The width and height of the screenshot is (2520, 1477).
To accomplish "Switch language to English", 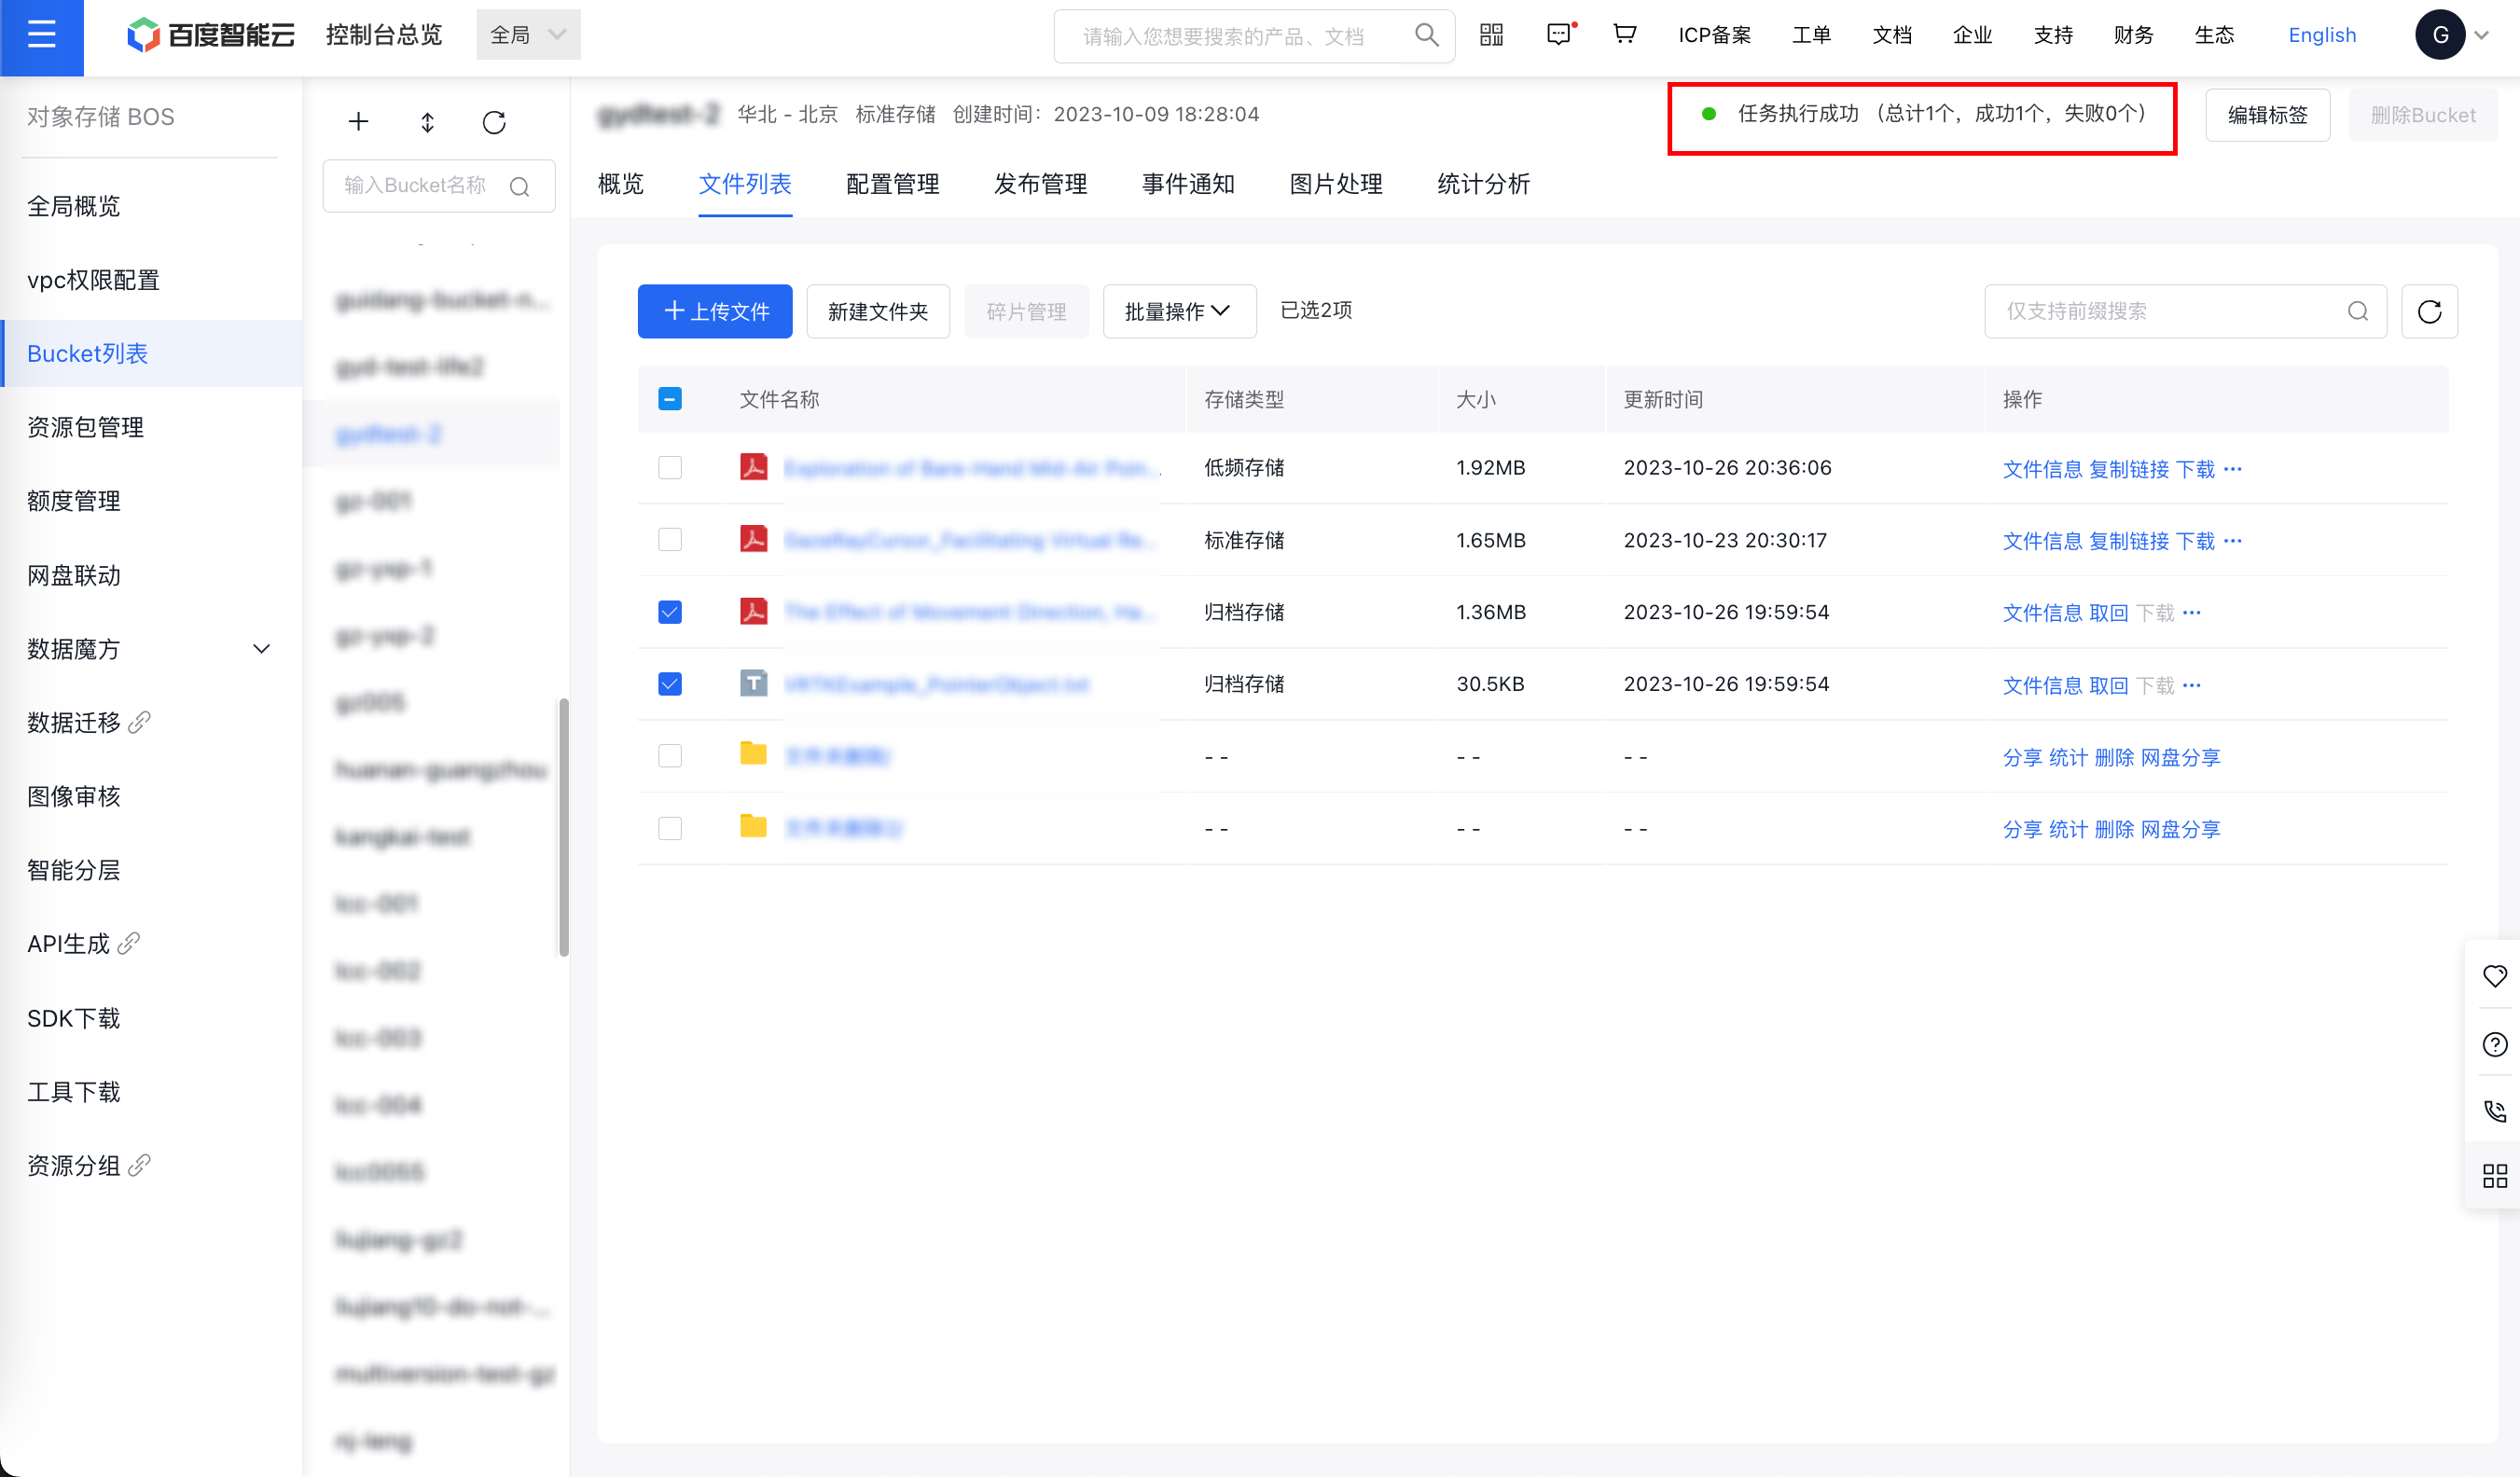I will [2322, 35].
